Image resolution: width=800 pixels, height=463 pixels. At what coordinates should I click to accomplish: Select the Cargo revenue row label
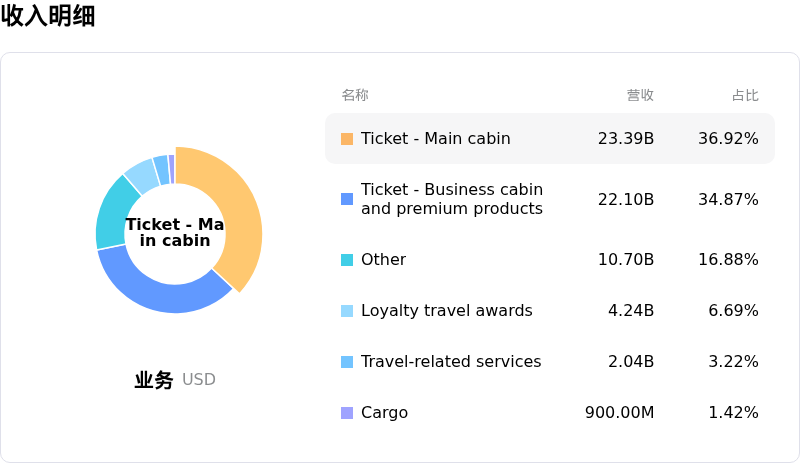pyautogui.click(x=384, y=413)
